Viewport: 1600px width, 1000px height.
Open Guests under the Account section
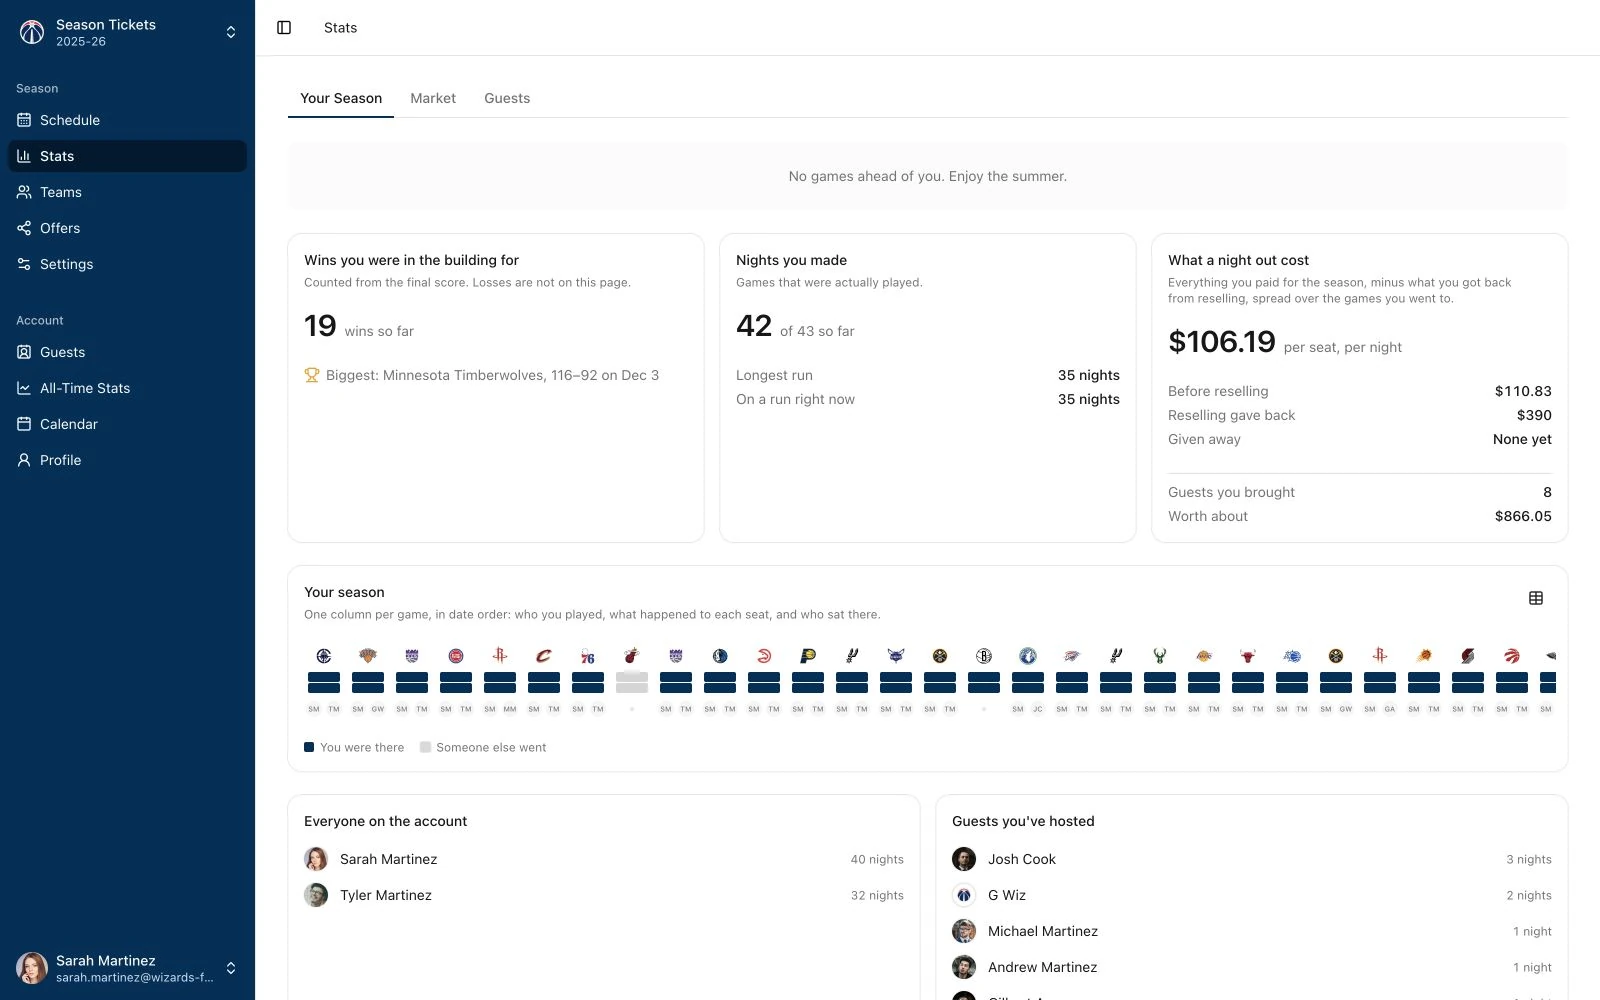pos(127,352)
